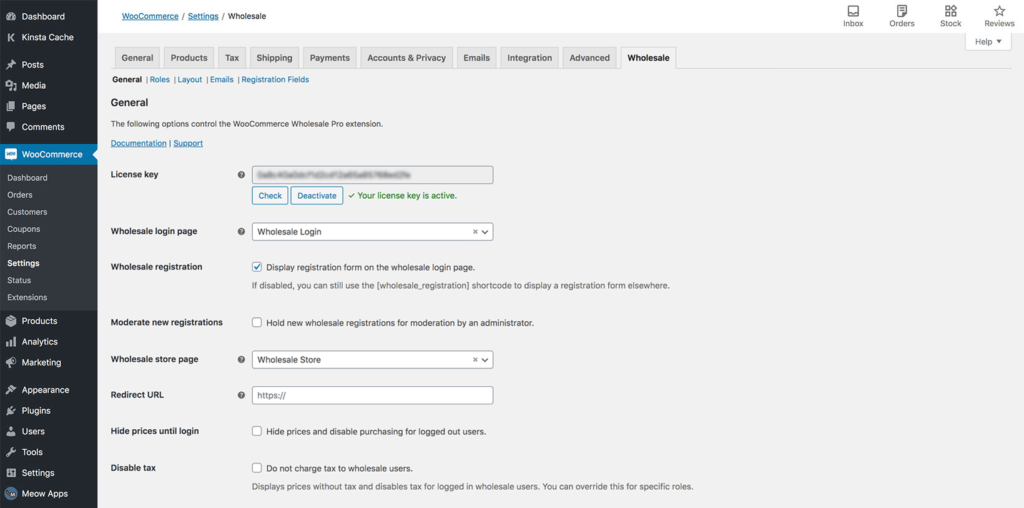Click help icon beside Wholesale store page

(x=241, y=360)
